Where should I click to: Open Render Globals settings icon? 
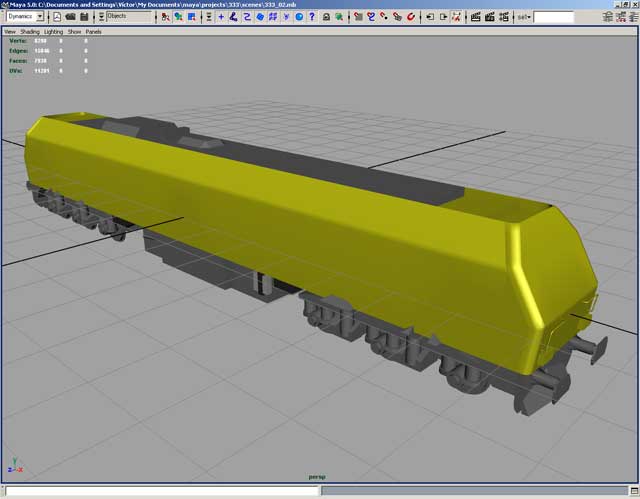tap(504, 17)
